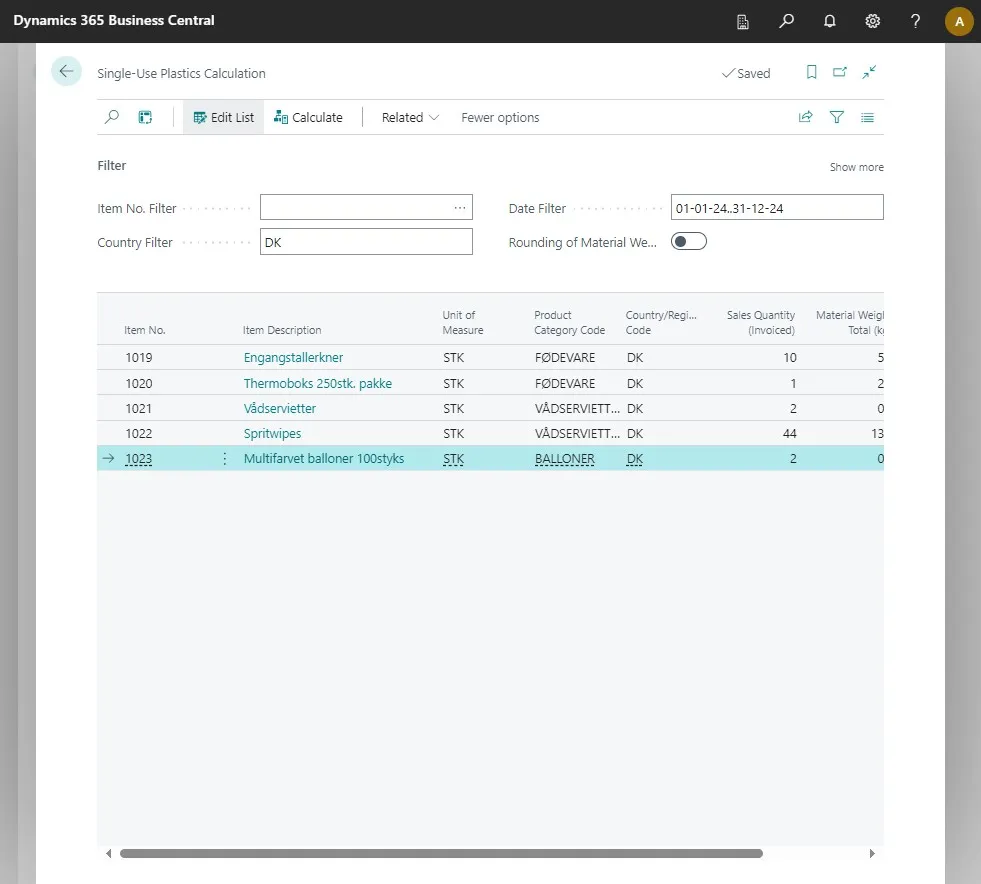Toggle the filter pane funnel icon

tap(836, 117)
